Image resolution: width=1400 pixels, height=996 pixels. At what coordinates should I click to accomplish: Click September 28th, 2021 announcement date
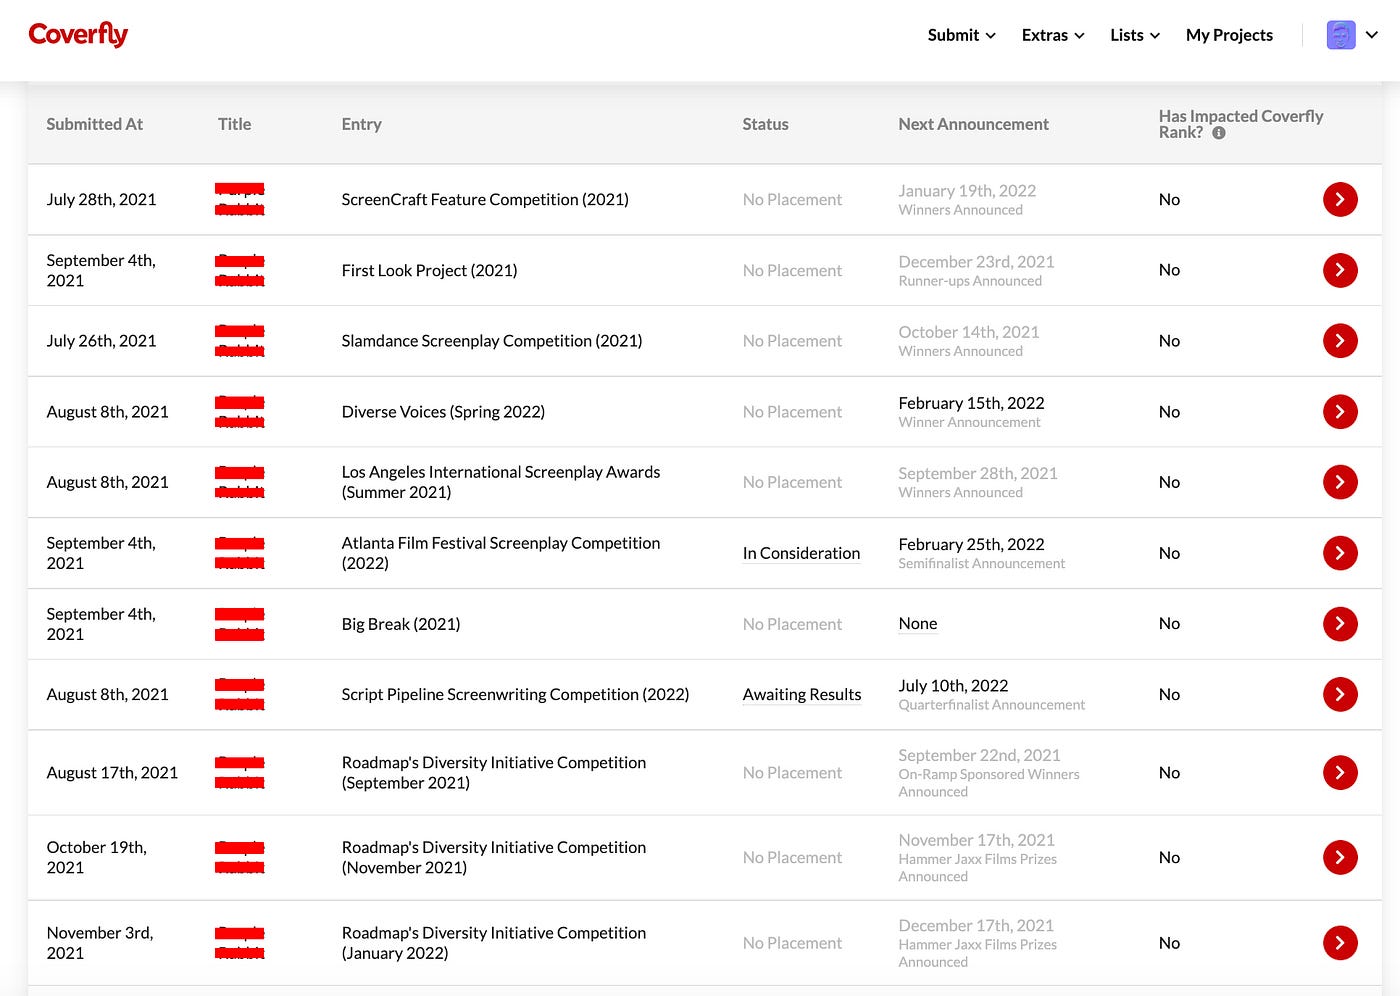tap(978, 473)
